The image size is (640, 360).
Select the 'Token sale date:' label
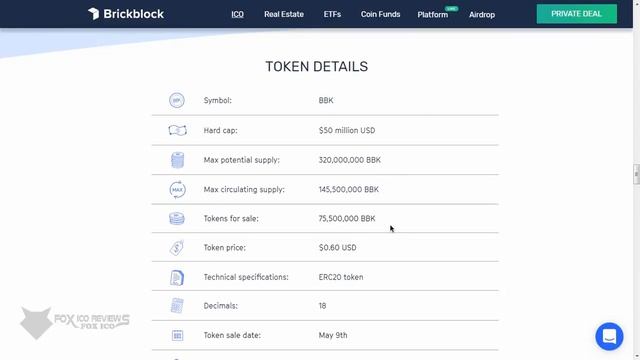(x=232, y=335)
